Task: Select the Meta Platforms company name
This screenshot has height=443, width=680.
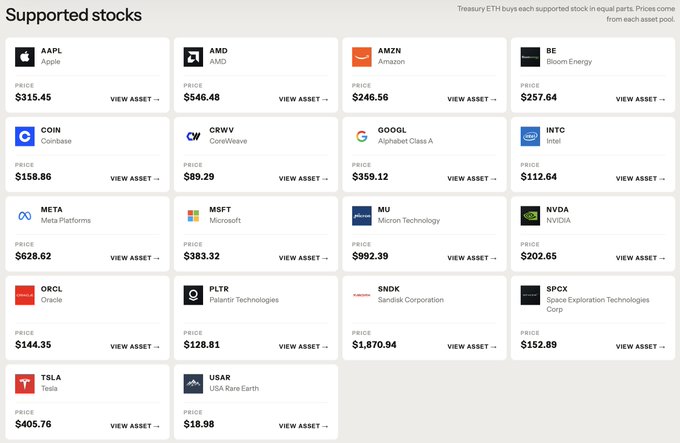Action: [66, 220]
